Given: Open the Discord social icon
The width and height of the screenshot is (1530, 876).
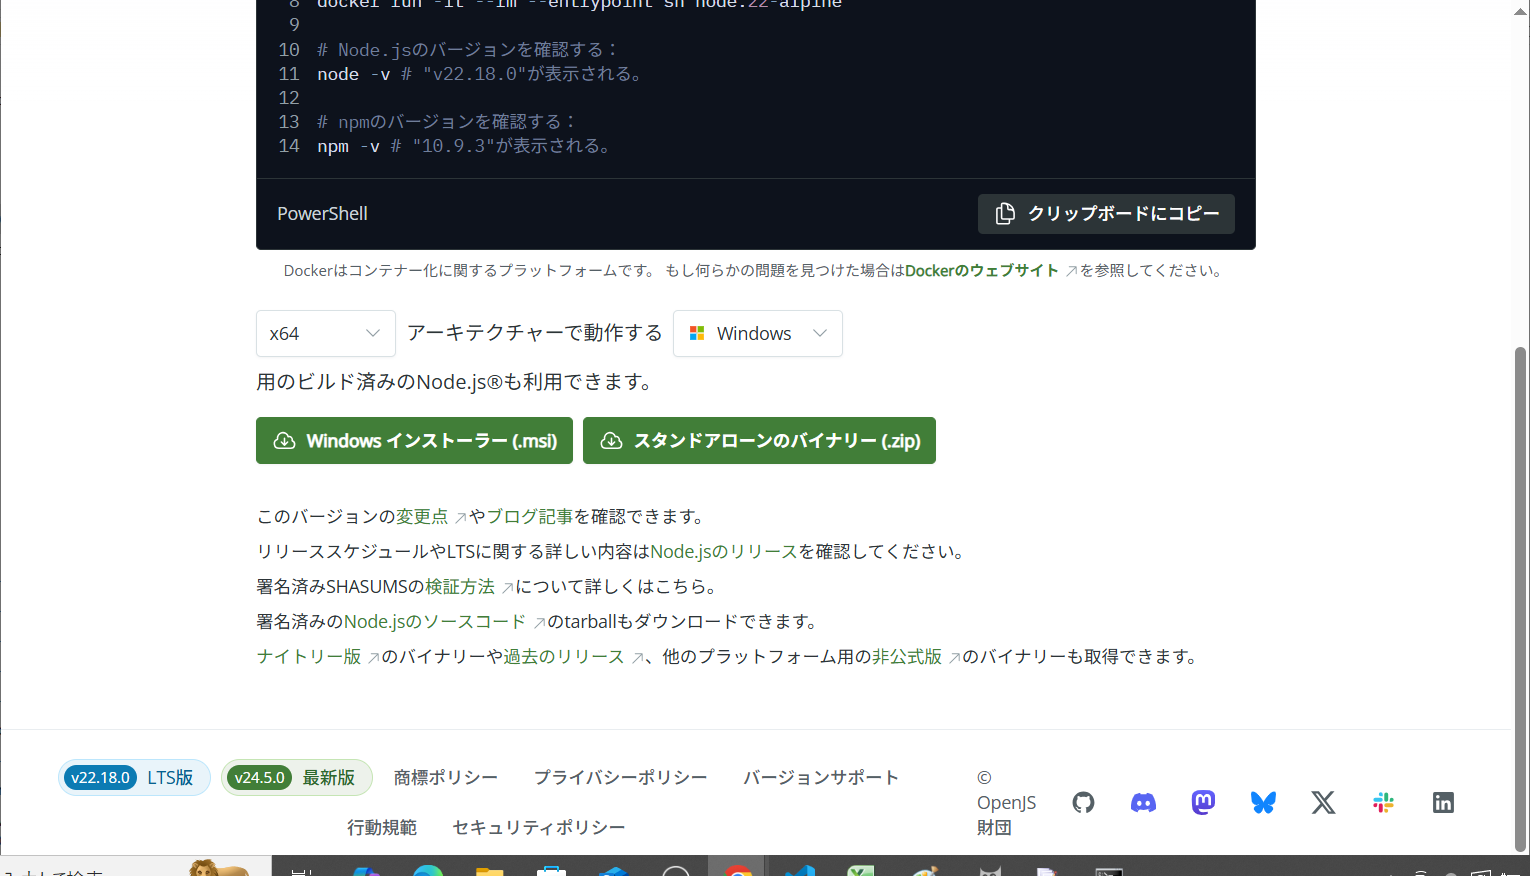Looking at the screenshot, I should (x=1143, y=802).
